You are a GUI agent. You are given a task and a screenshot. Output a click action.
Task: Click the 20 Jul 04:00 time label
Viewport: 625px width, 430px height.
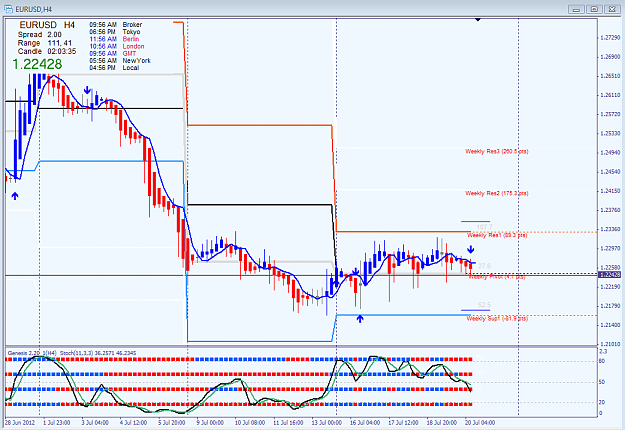click(480, 423)
